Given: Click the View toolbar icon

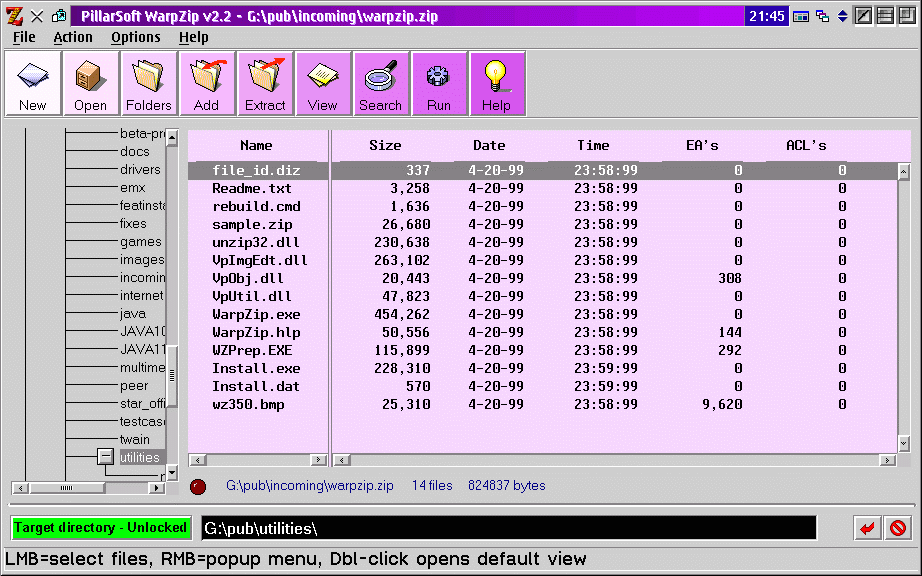Looking at the screenshot, I should click(x=323, y=83).
